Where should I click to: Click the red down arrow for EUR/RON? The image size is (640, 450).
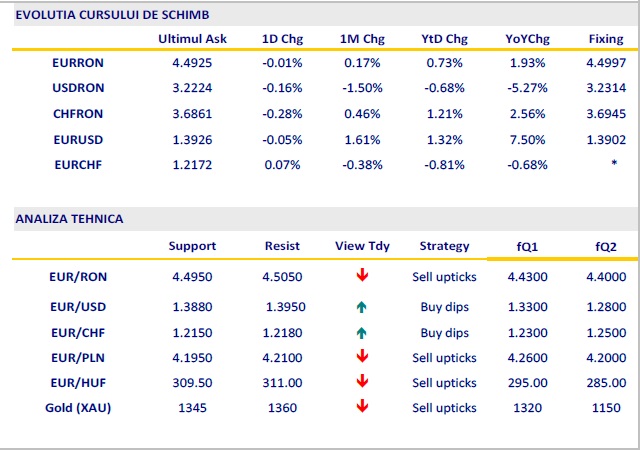point(362,274)
